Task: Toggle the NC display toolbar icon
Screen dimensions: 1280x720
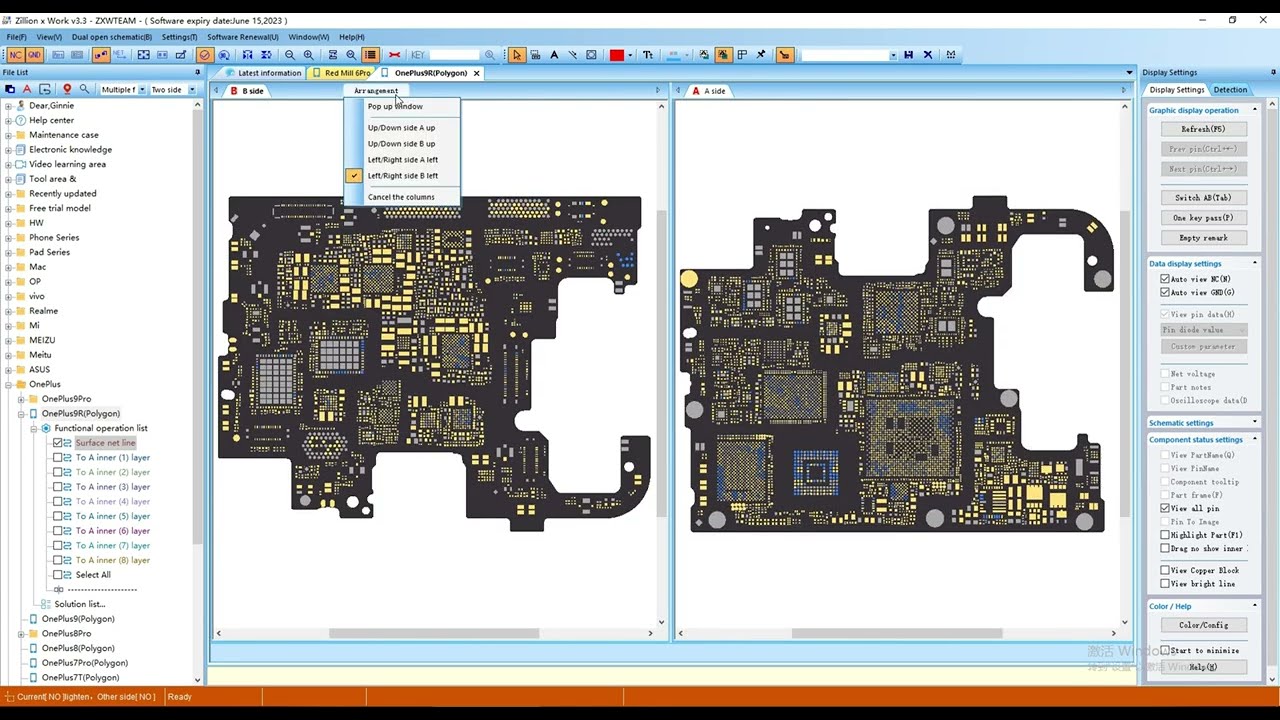Action: tap(16, 55)
